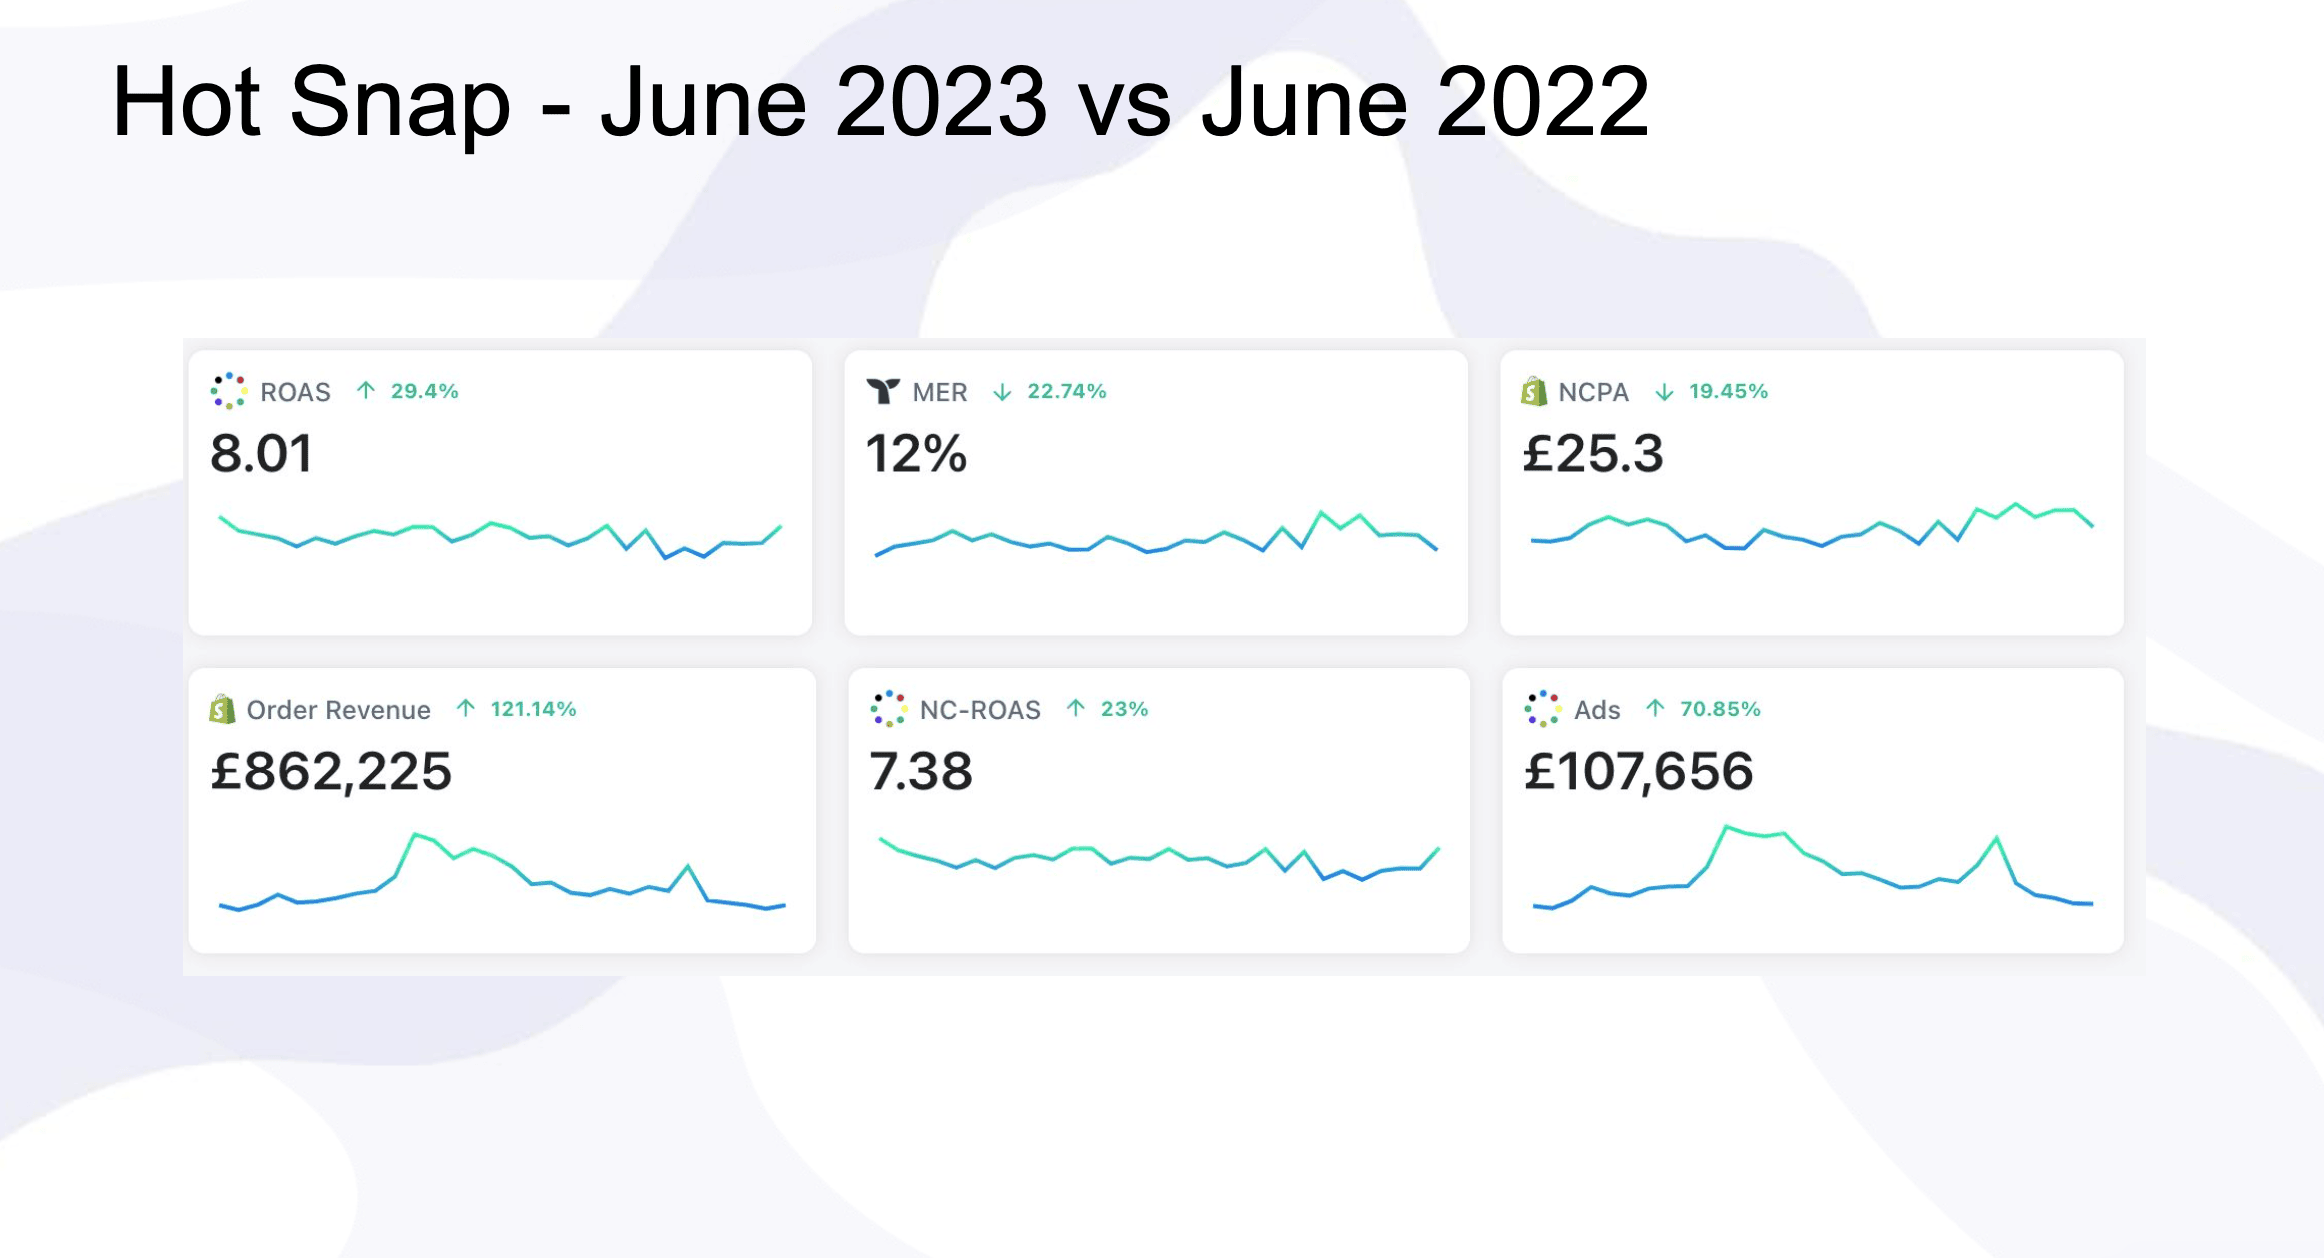Click the up arrow beside Order Revenue 121.14%
The width and height of the screenshot is (2324, 1258).
tap(465, 709)
